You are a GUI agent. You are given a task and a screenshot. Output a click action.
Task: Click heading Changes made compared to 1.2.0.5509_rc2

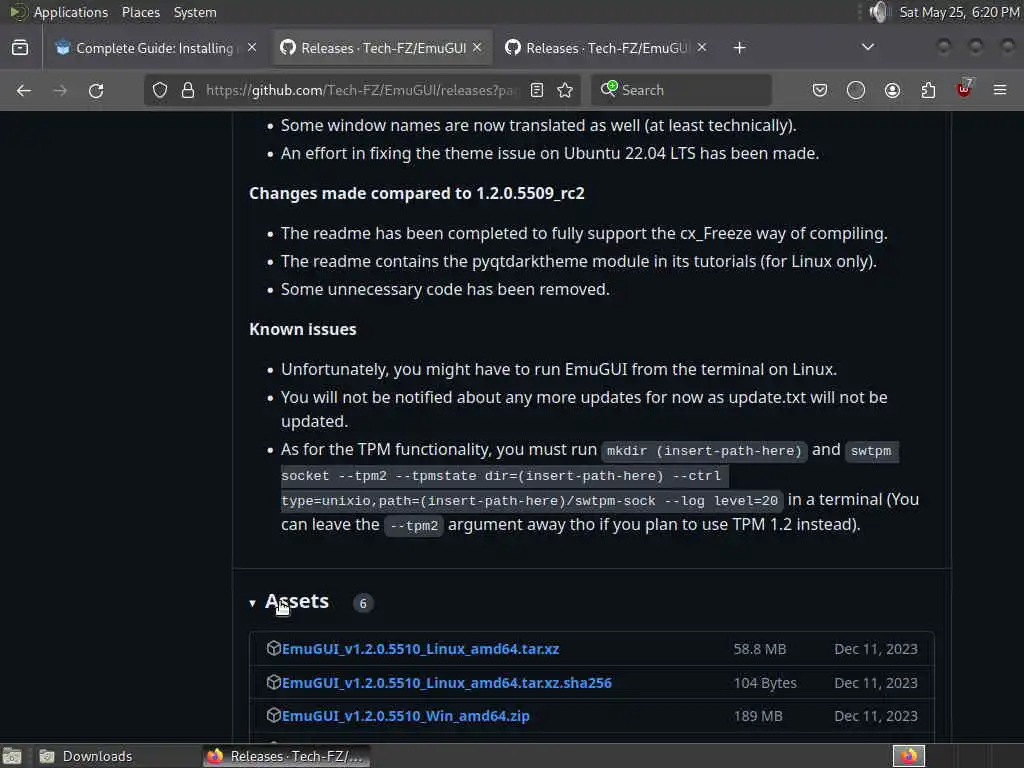pos(417,193)
